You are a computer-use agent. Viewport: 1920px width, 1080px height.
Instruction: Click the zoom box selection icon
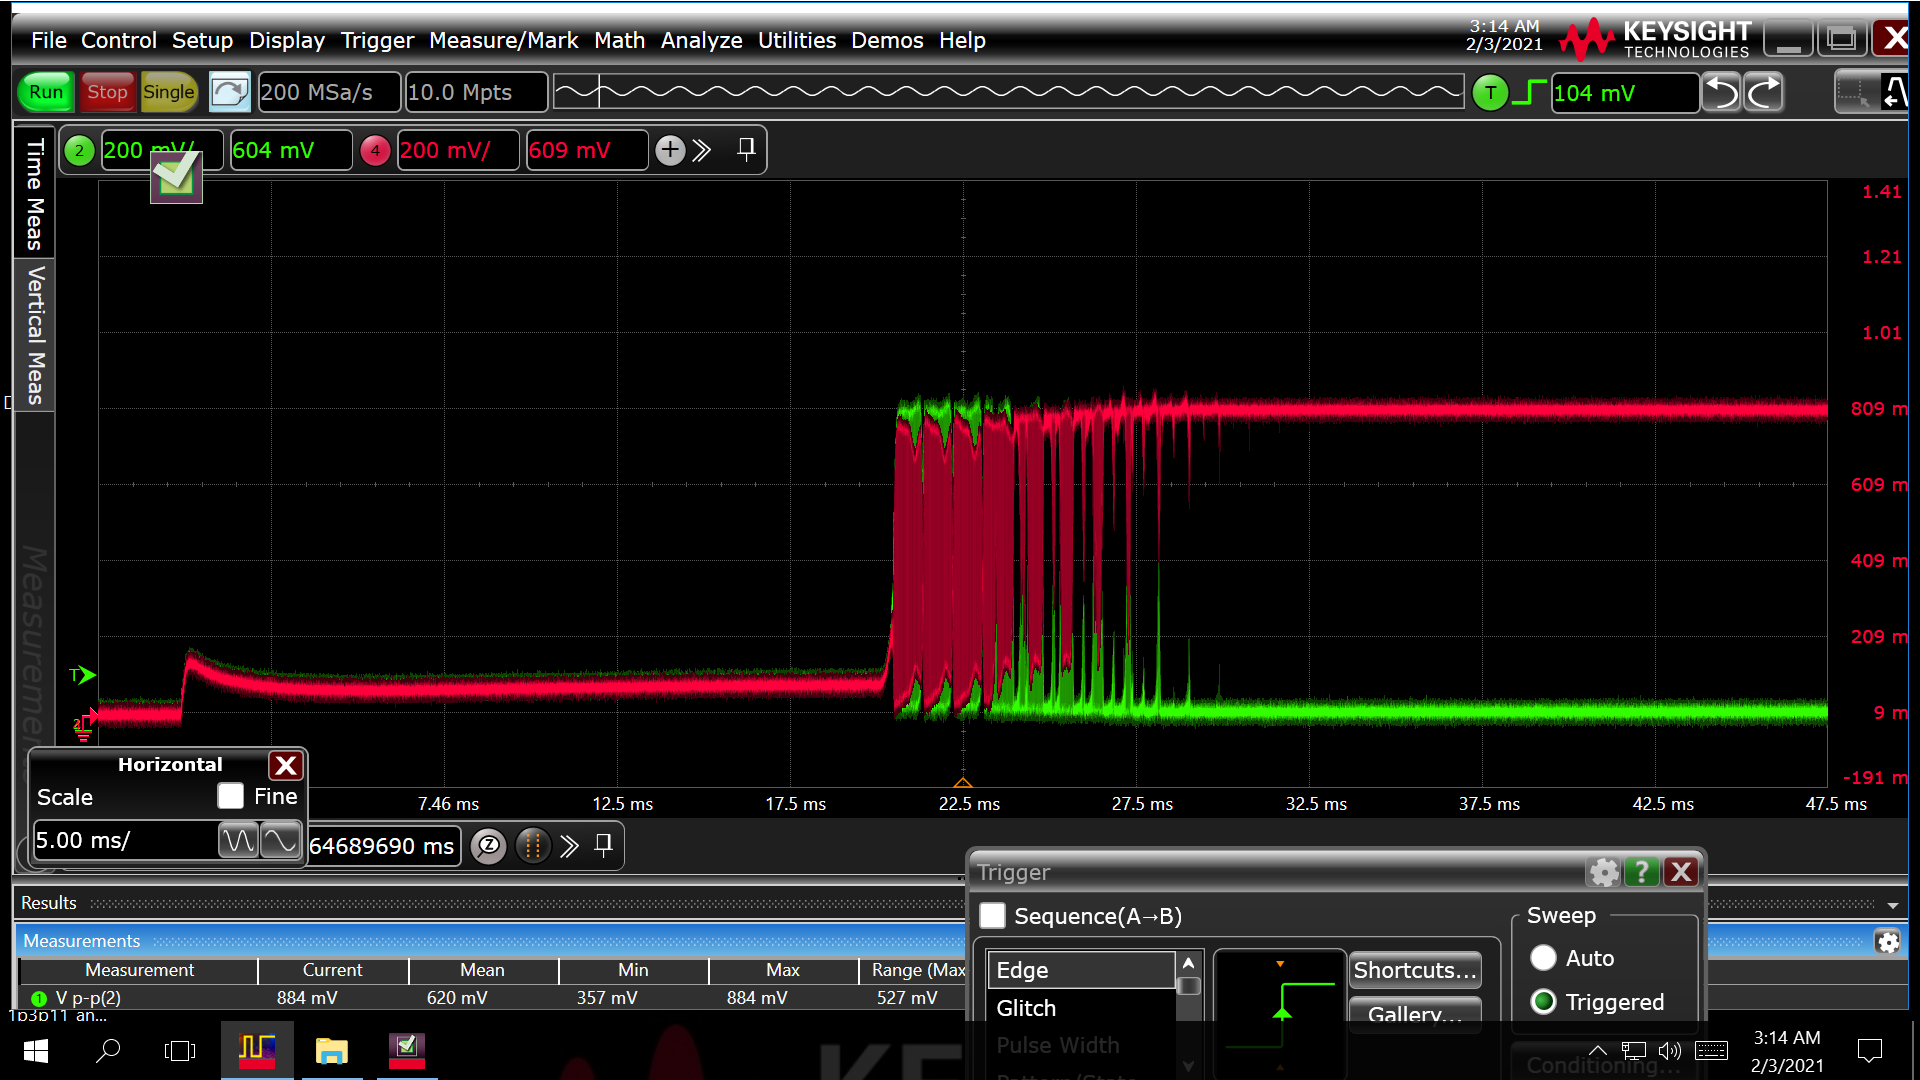1855,93
